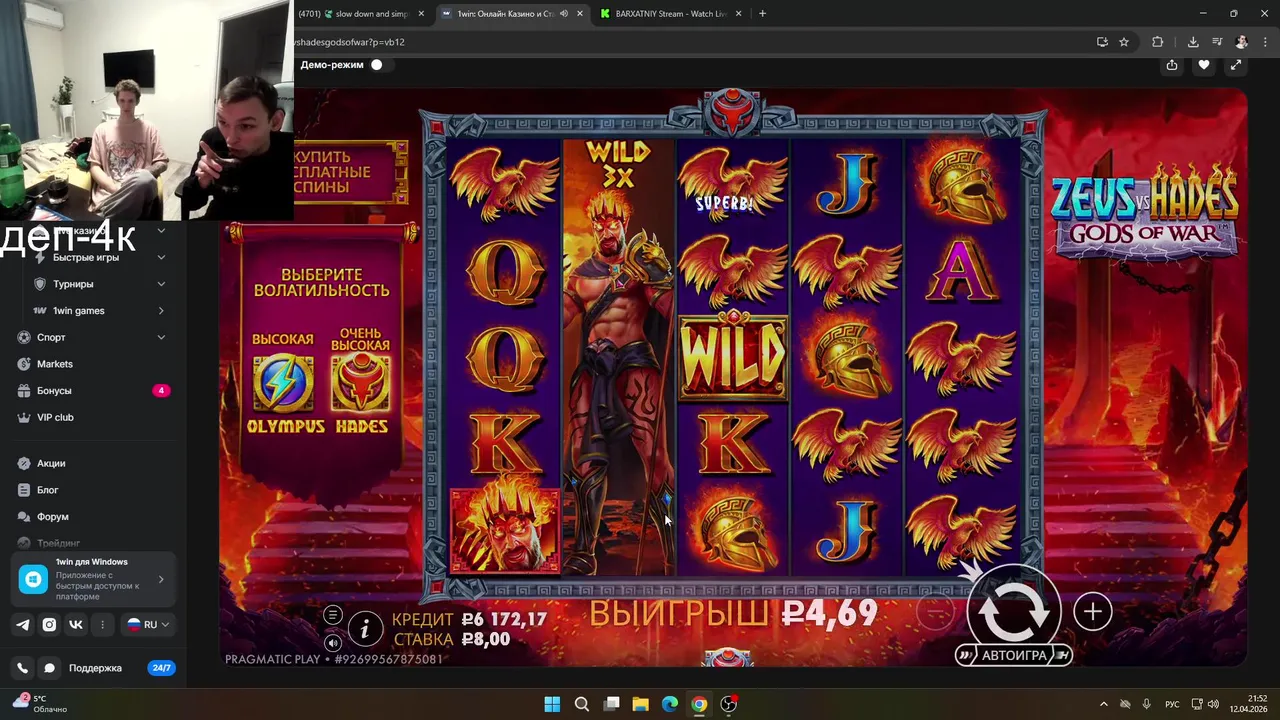Open the Бонусы badge showing 4

pos(161,391)
